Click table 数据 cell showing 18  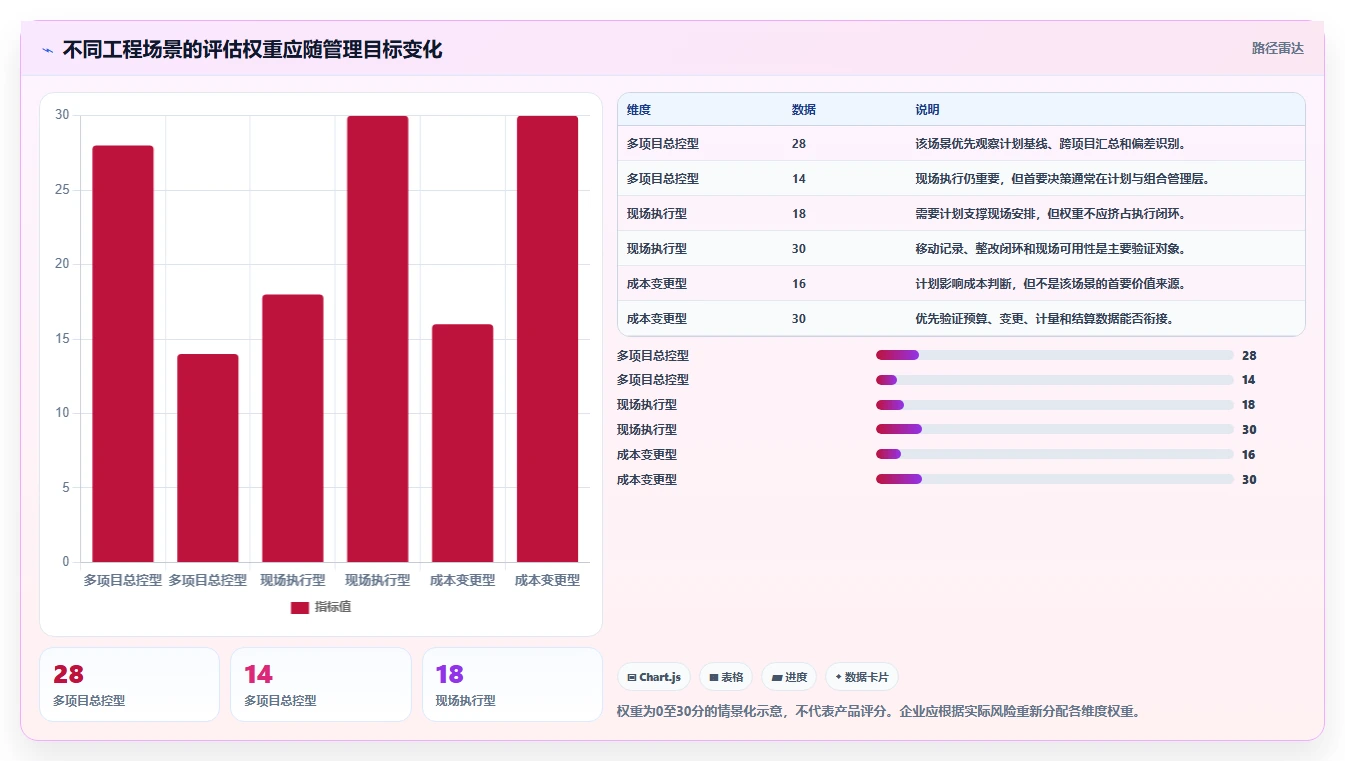(798, 214)
